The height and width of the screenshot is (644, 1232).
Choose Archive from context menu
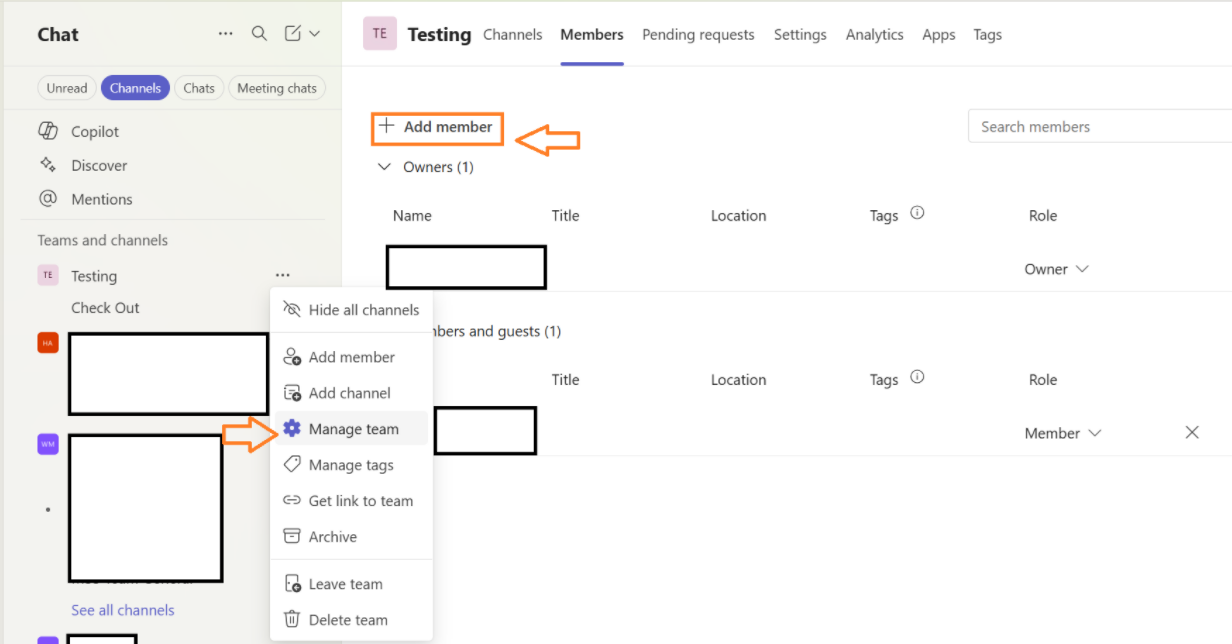(x=351, y=537)
